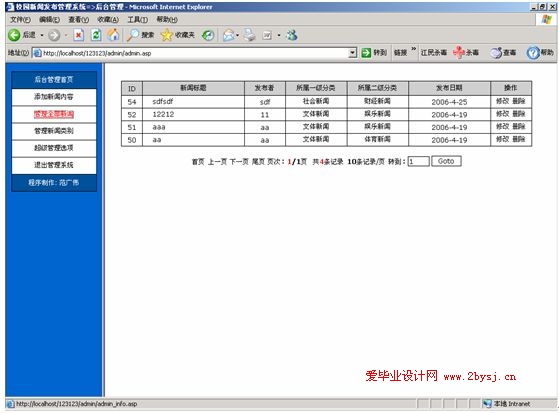
Task: Open the 文件(F) menu
Action: point(20,19)
